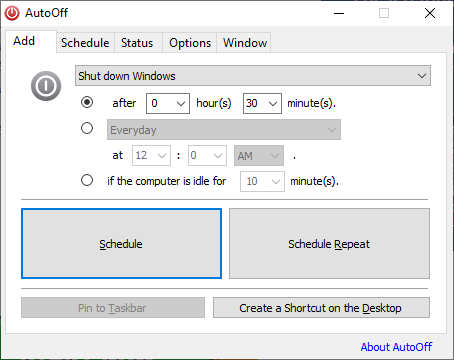Click Create a Shortcut on the Desktop
This screenshot has height=360, width=454.
pos(321,308)
